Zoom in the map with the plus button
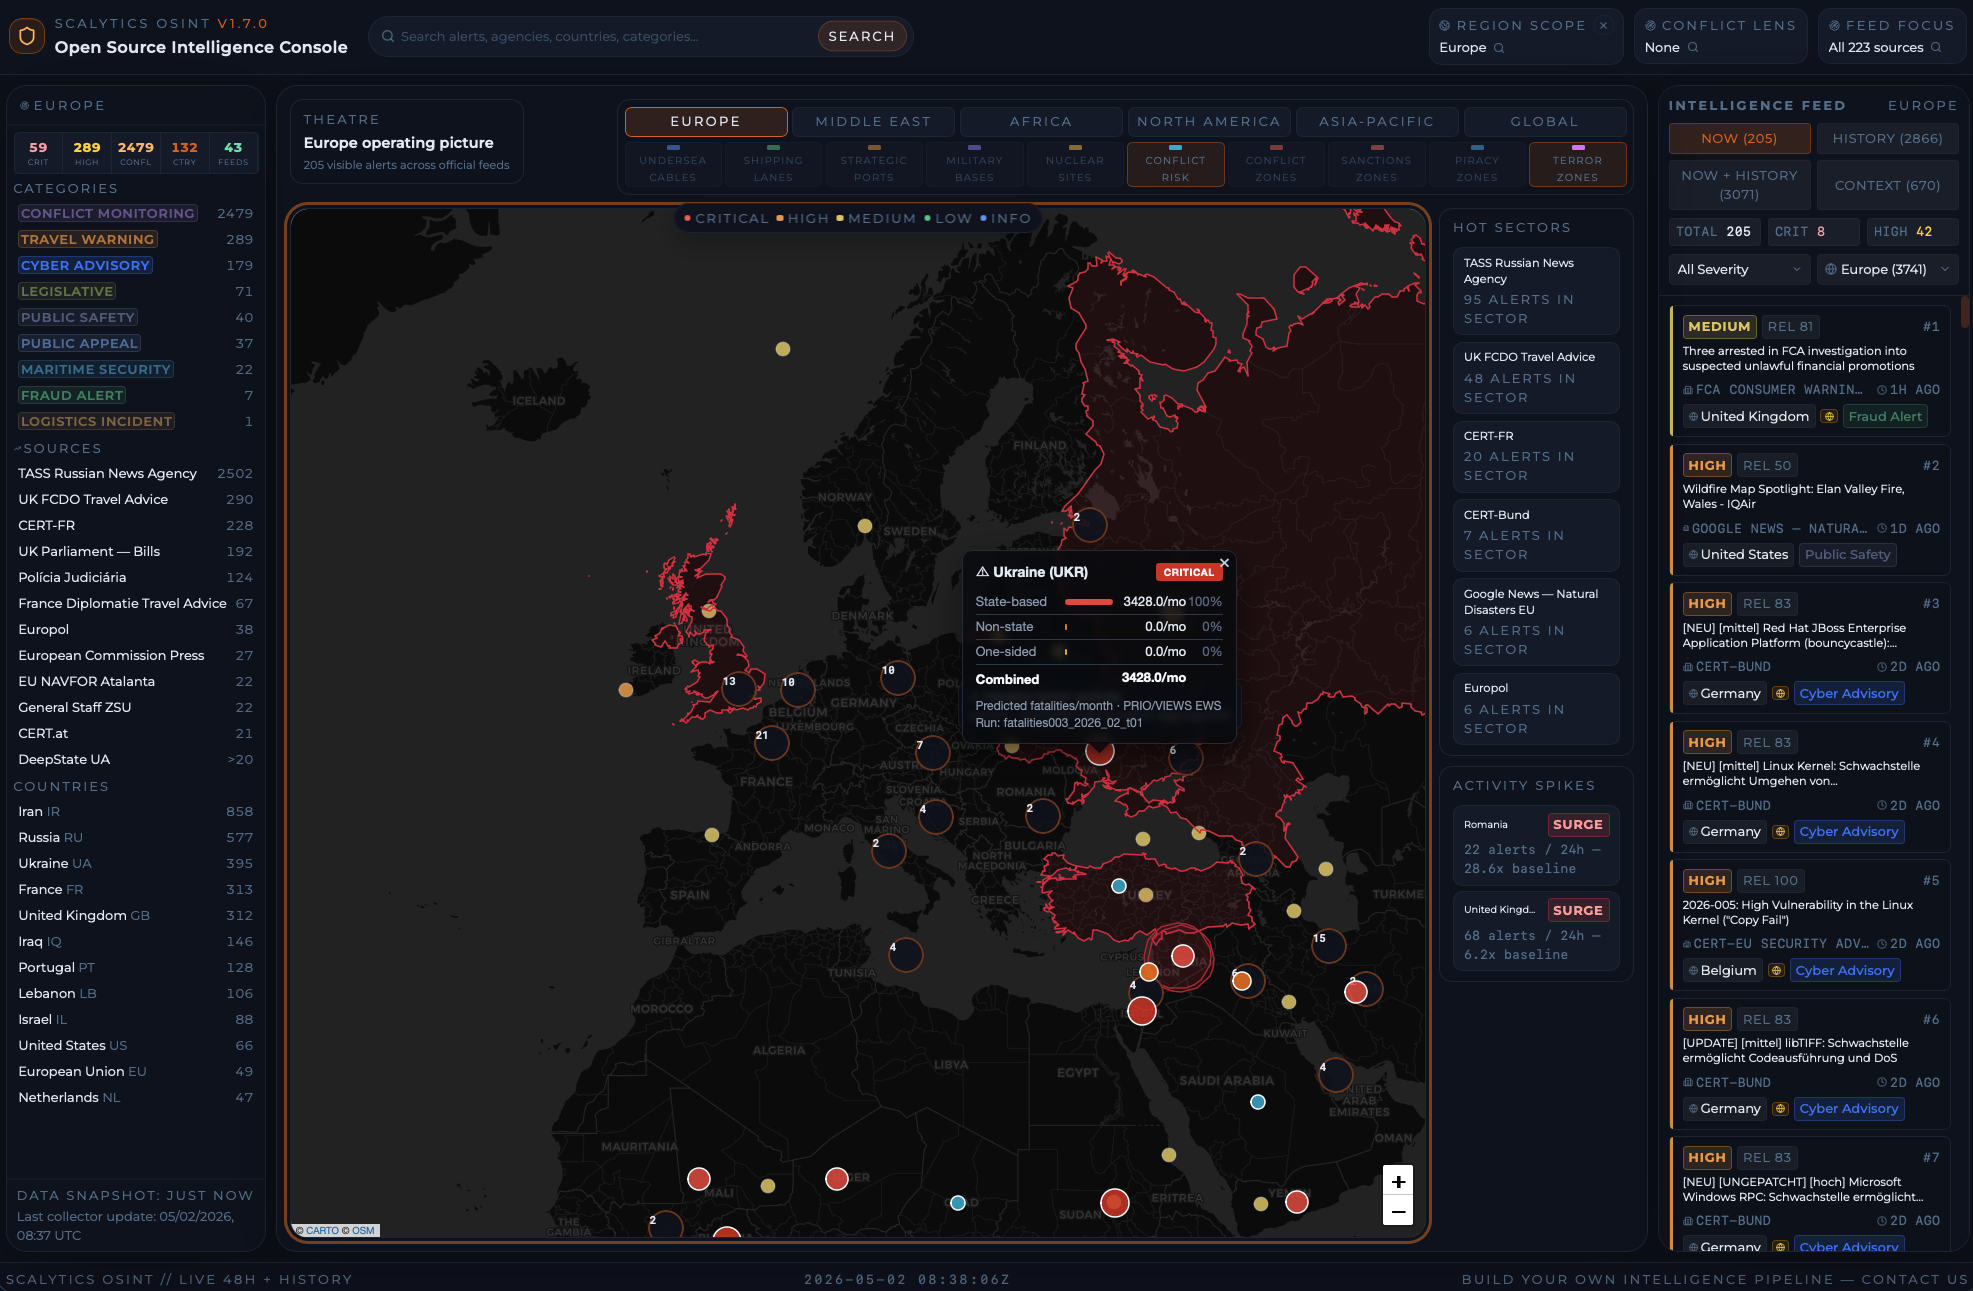 (1398, 1181)
